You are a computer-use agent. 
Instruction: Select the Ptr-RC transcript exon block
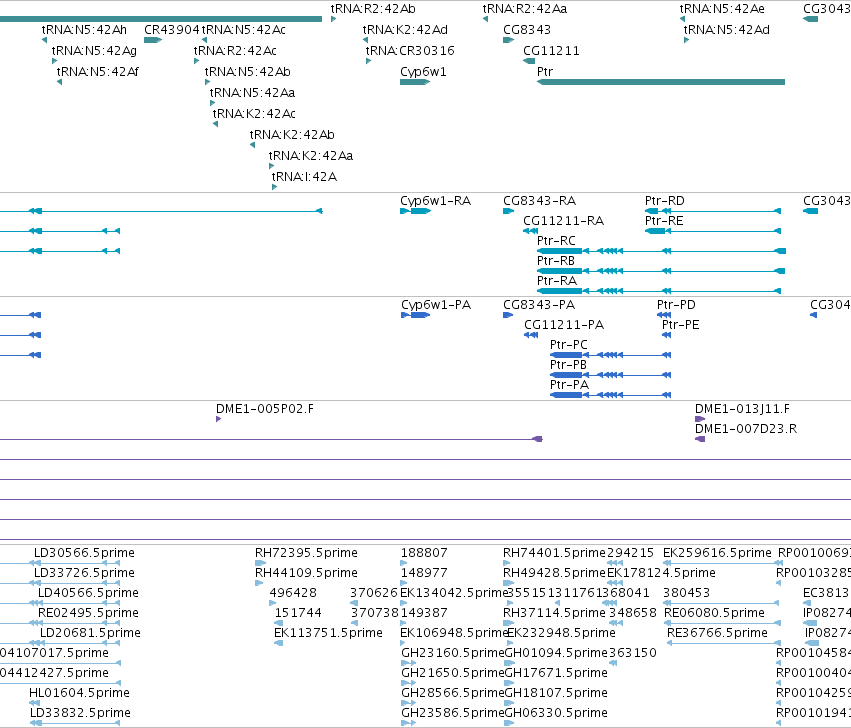[x=560, y=251]
